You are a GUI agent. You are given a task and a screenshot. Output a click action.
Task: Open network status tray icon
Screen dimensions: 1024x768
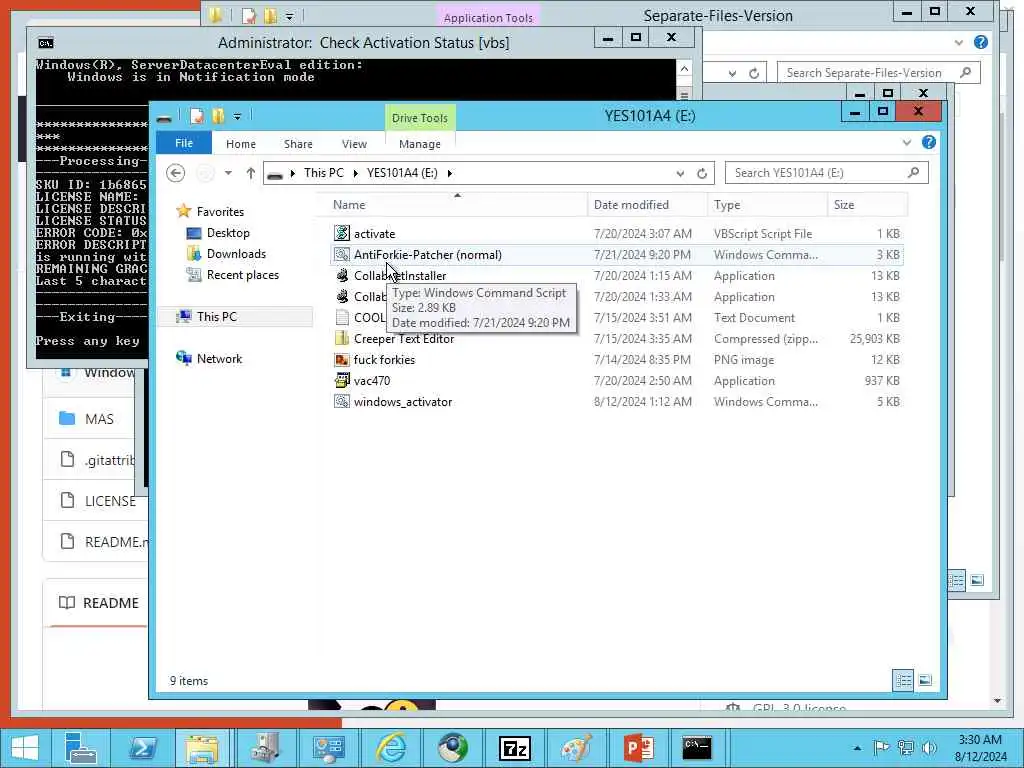[x=905, y=748]
